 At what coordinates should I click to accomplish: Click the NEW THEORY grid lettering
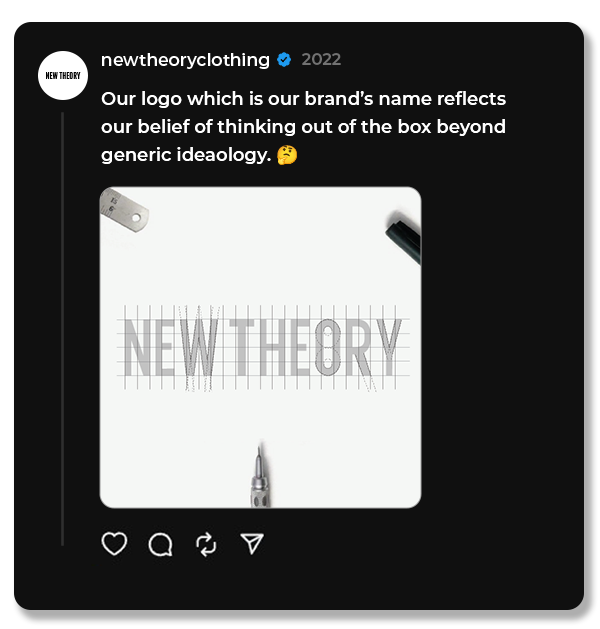click(263, 347)
